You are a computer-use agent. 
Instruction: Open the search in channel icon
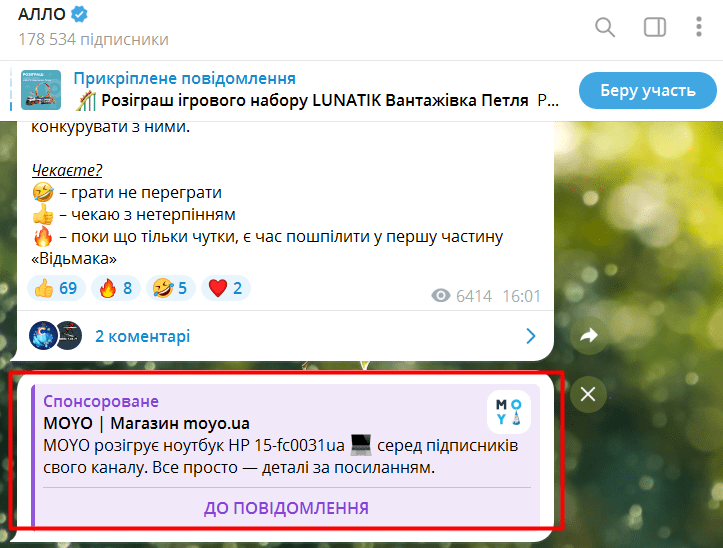(x=605, y=27)
